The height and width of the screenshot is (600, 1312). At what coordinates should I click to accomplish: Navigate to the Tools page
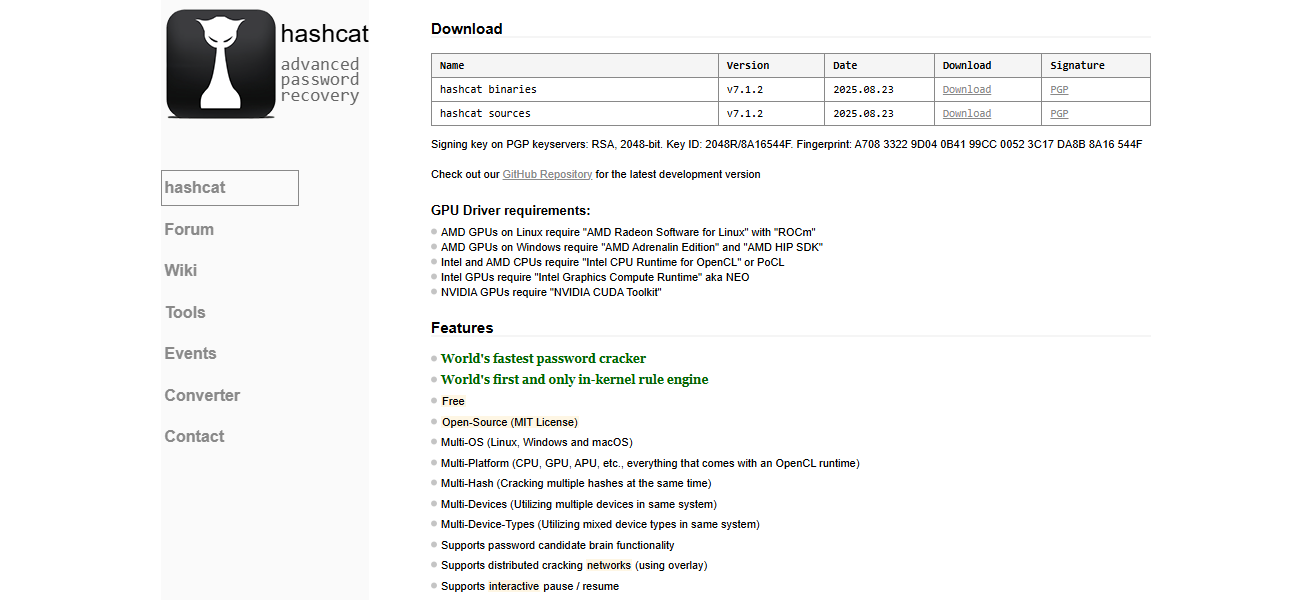(185, 313)
